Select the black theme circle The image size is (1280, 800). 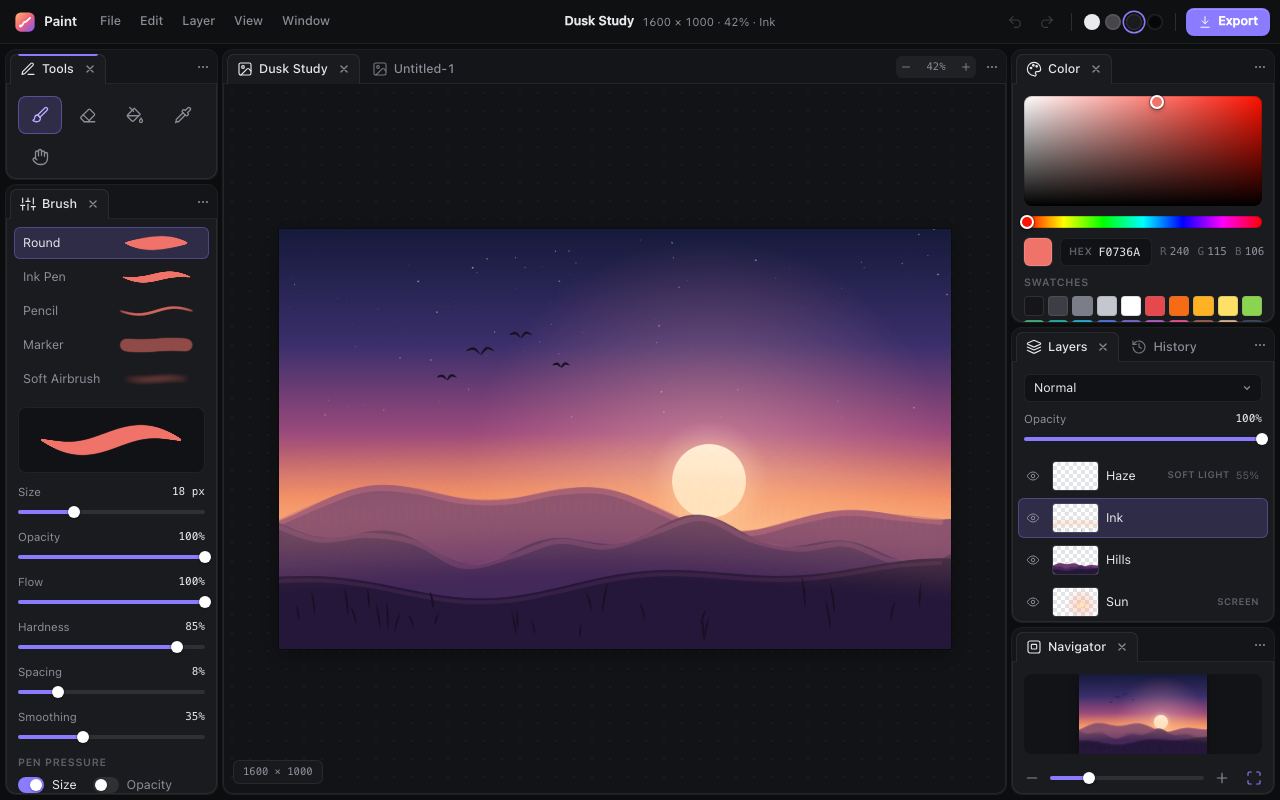point(1155,22)
